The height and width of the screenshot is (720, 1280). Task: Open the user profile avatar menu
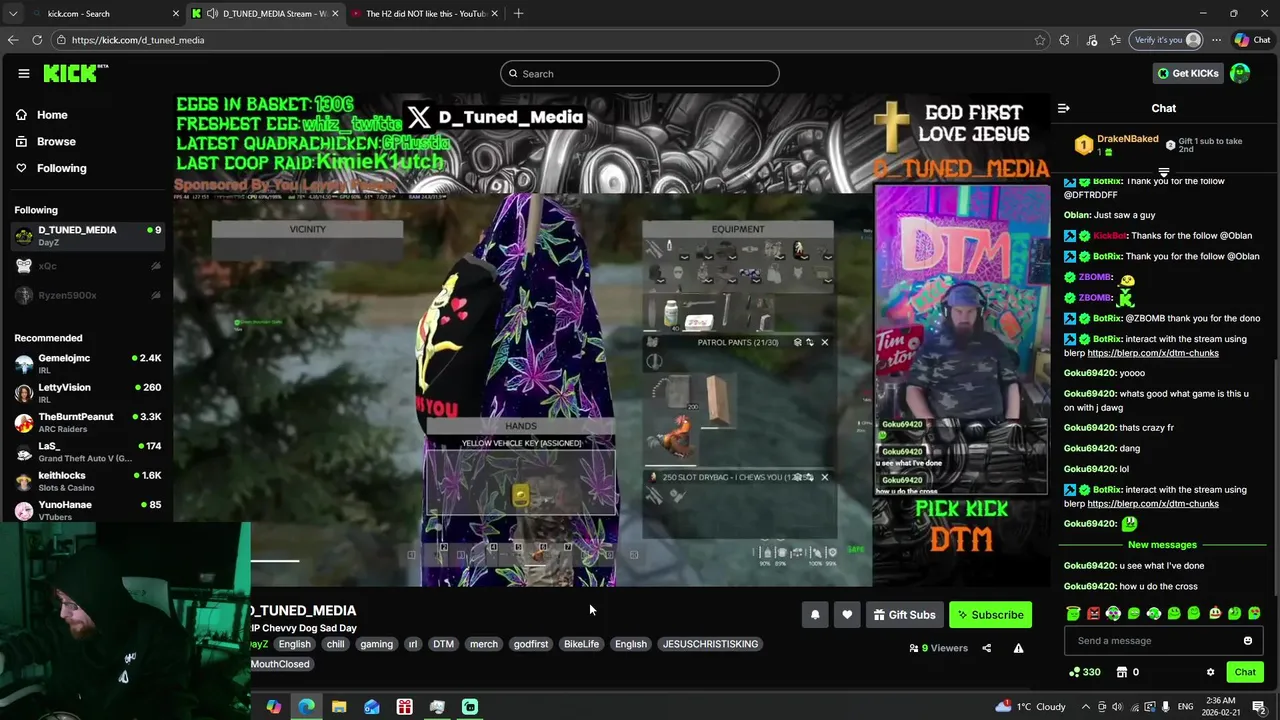tap(1240, 73)
